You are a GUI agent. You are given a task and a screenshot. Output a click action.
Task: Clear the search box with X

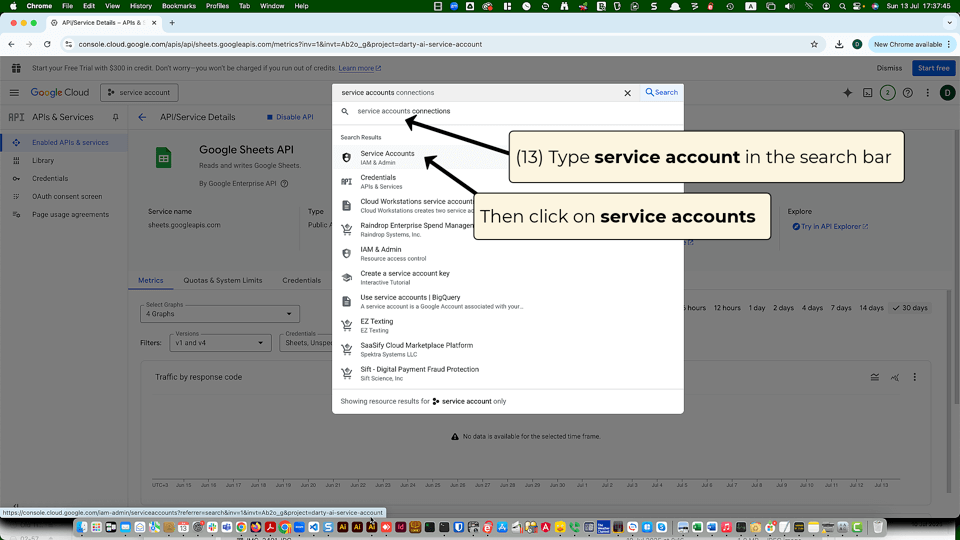(x=627, y=93)
